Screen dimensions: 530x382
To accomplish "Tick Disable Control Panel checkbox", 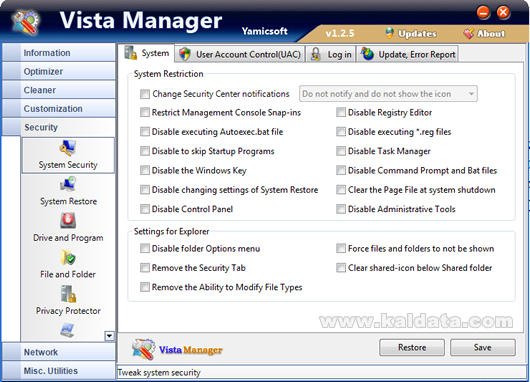I will [x=145, y=209].
